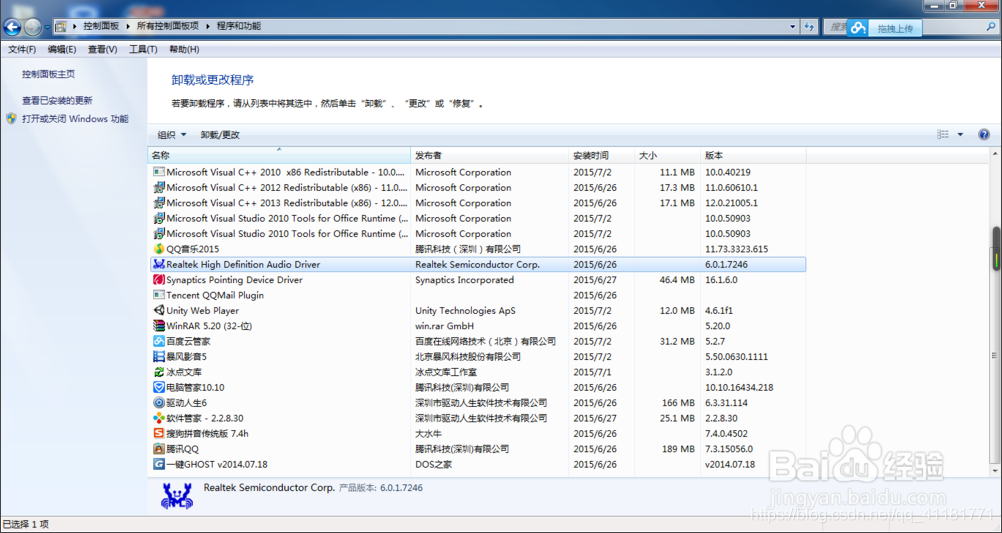Click the 拖拽上传 button
The image size is (1002, 533).
coord(884,27)
